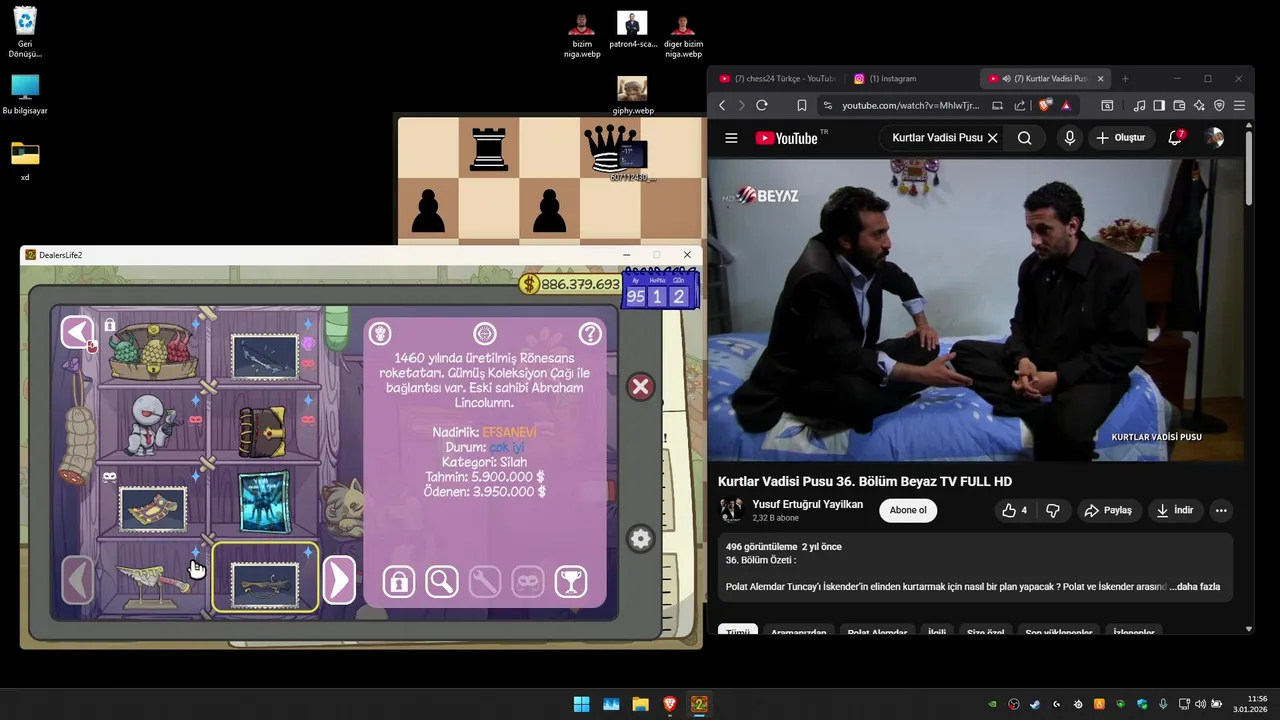This screenshot has height=720, width=1280.
Task: Open YouTube notifications bell
Action: tap(1175, 138)
